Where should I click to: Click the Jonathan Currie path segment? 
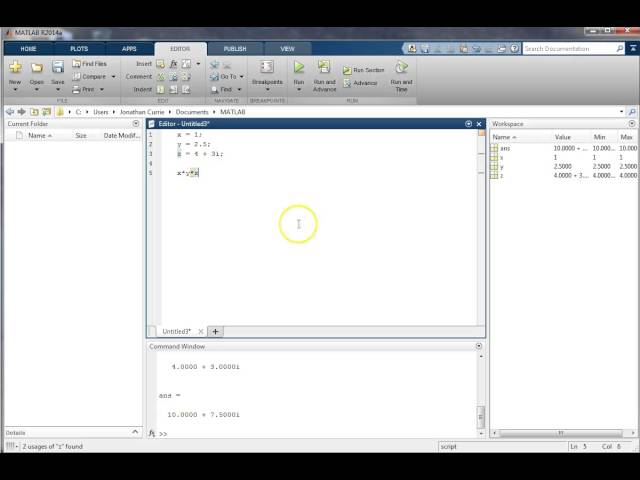tap(142, 112)
